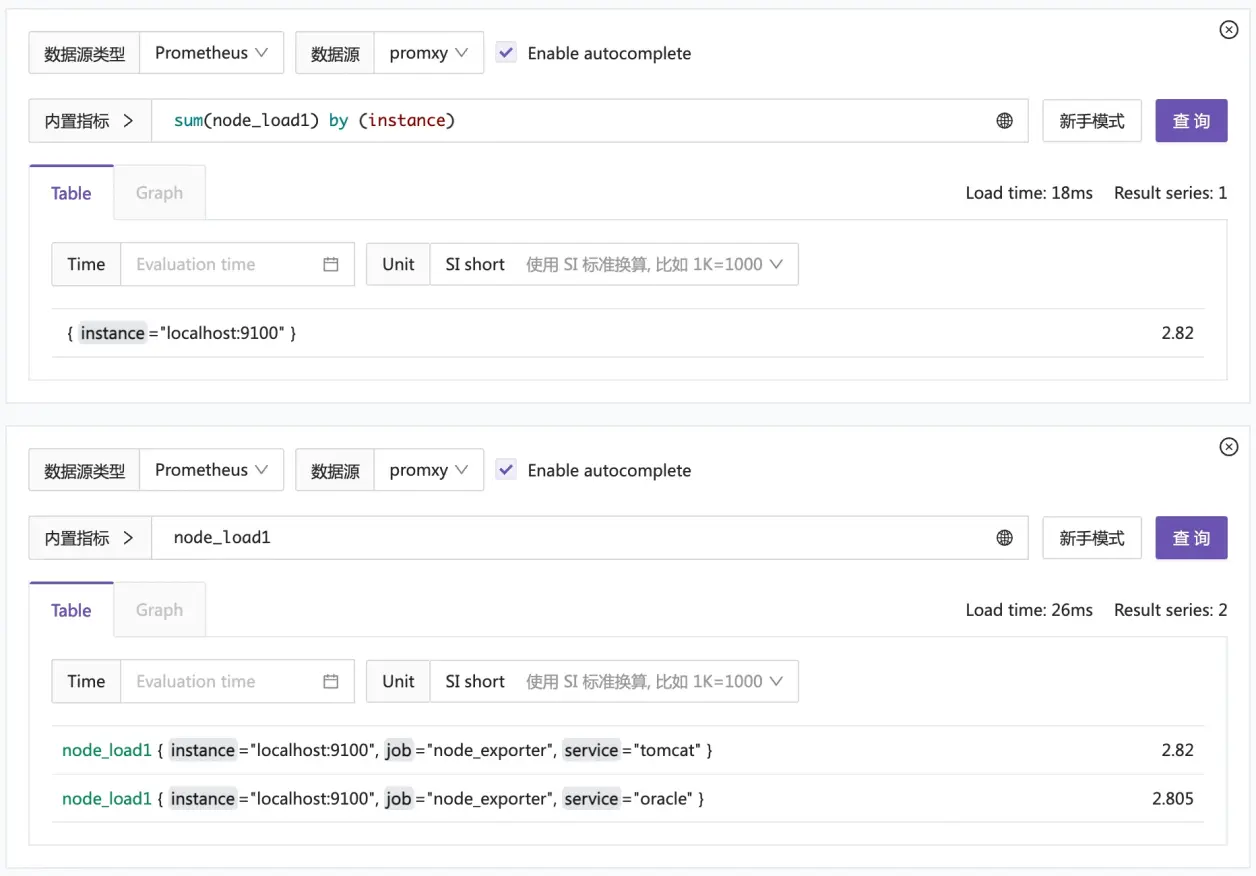The image size is (1256, 876).
Task: Click the Load time: 18ms text
Action: [1029, 193]
